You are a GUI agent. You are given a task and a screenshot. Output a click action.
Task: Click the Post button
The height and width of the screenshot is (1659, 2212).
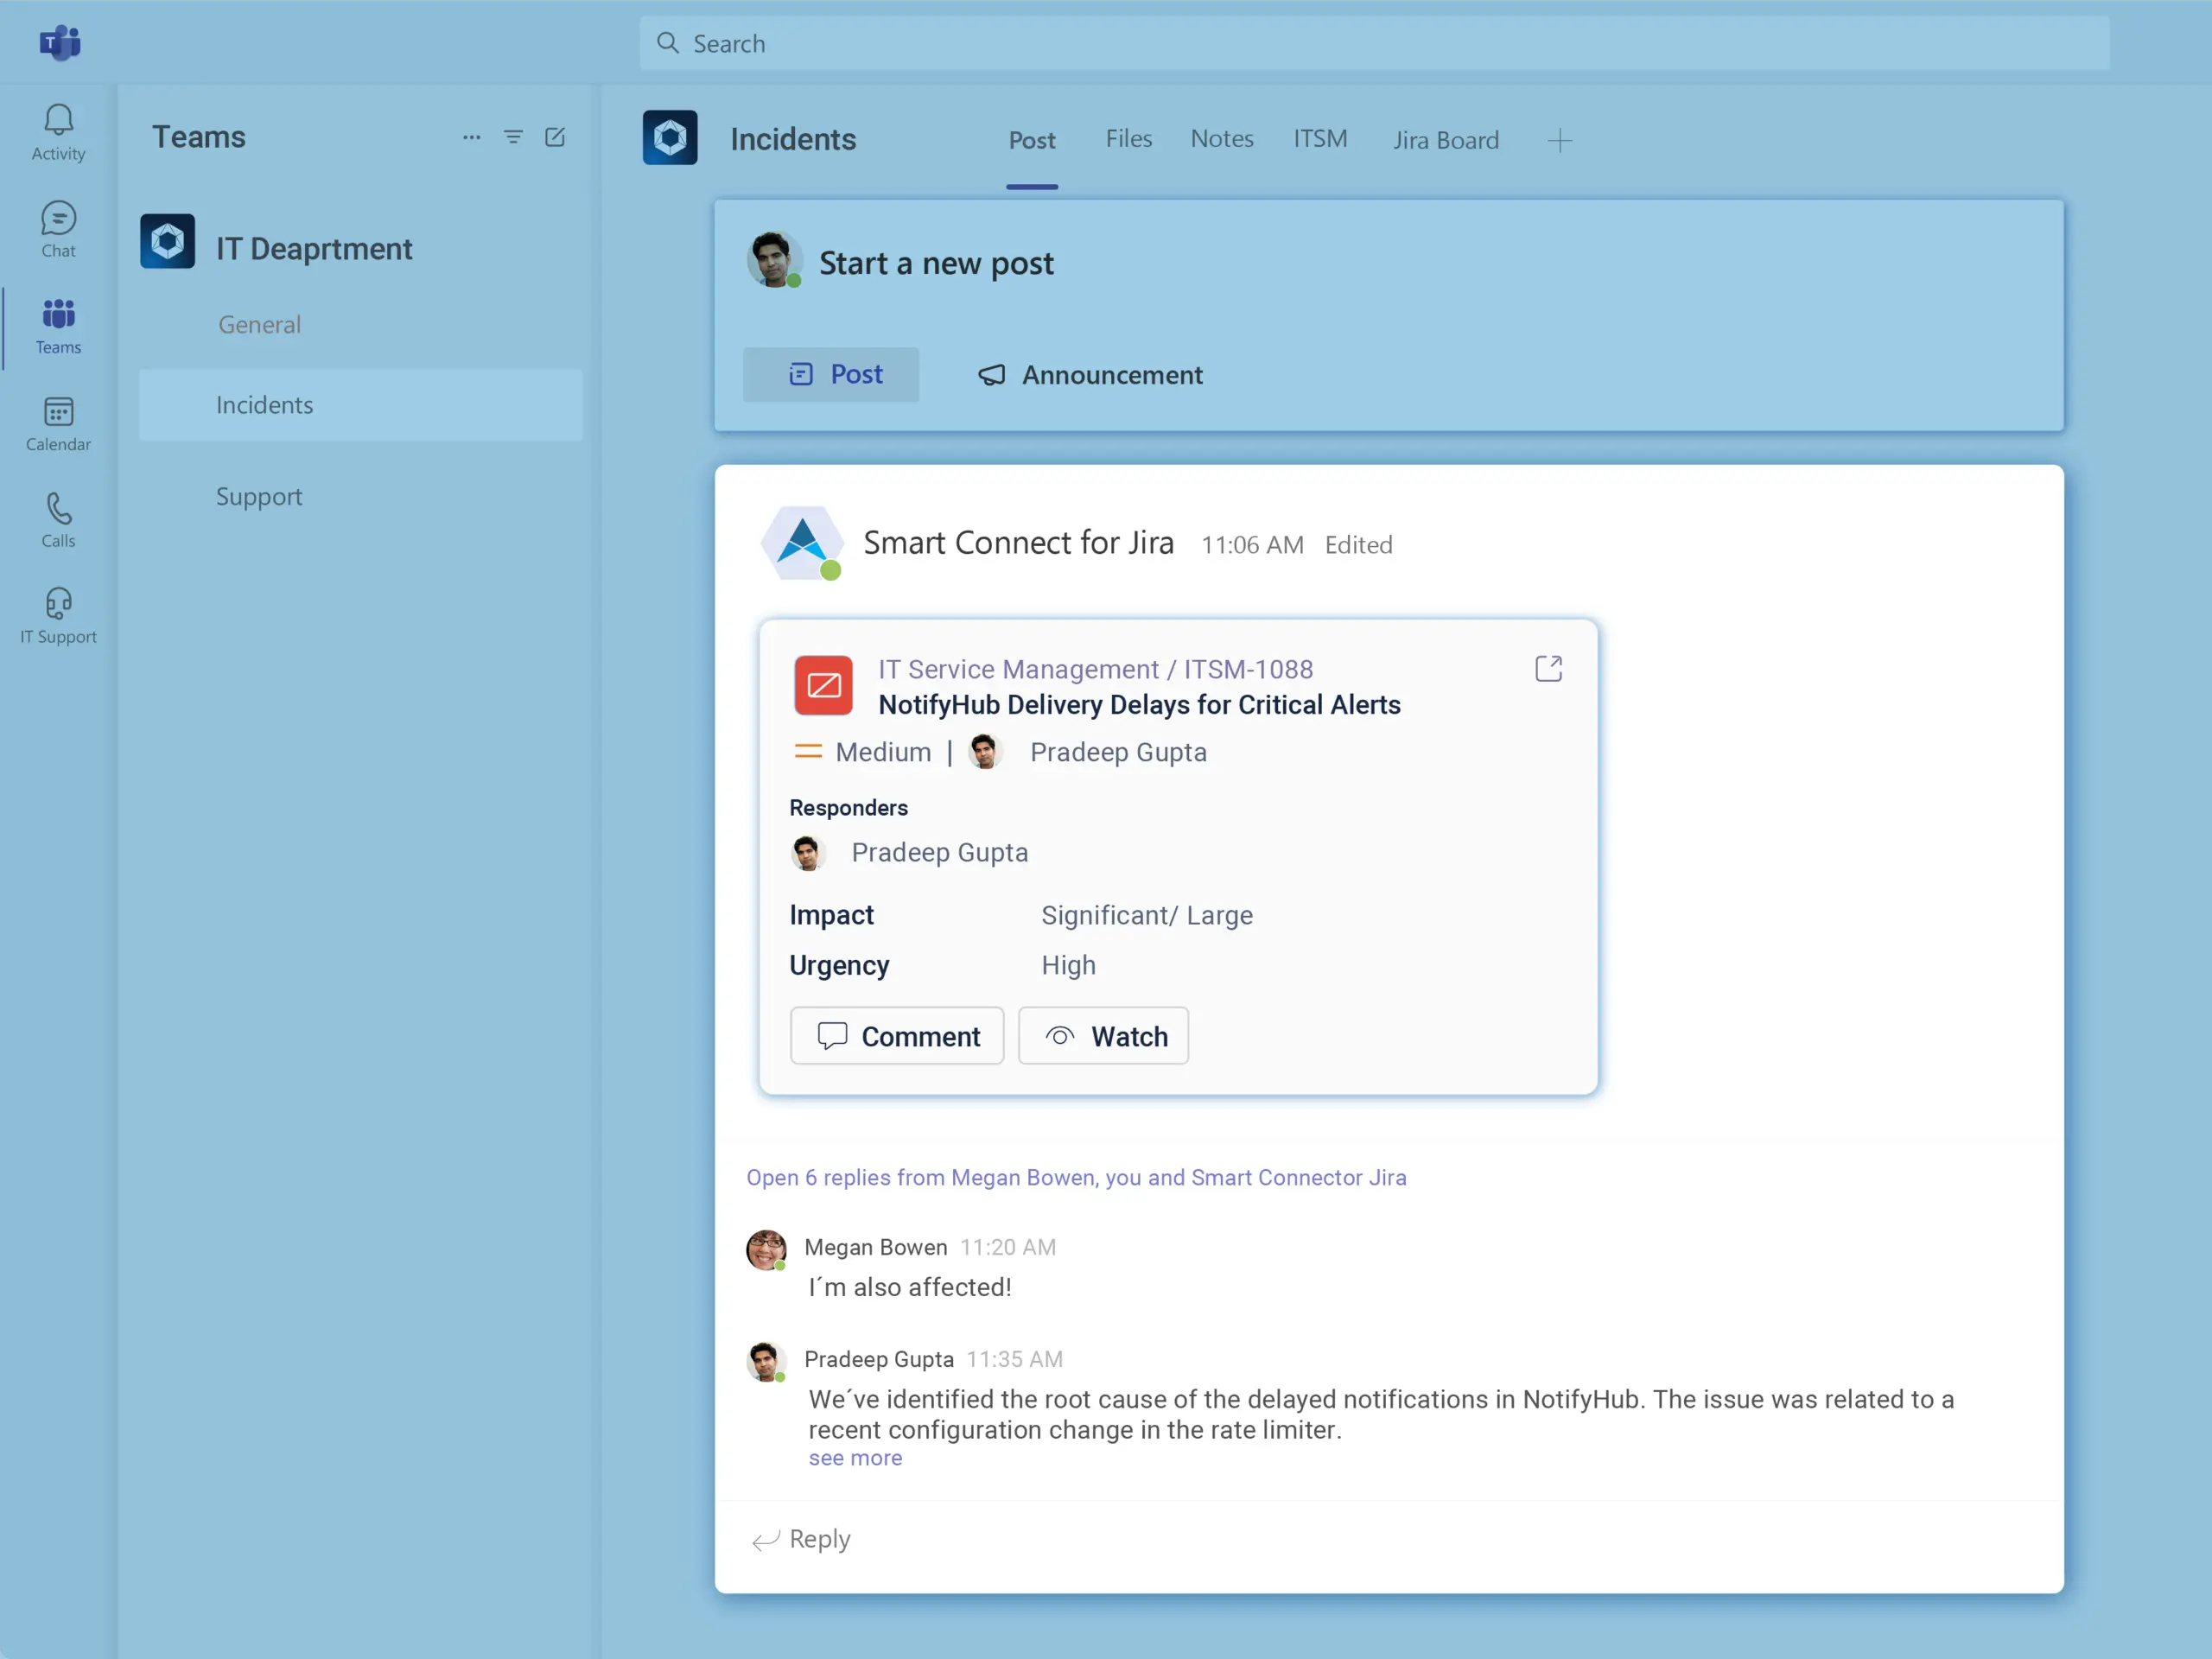click(x=830, y=374)
